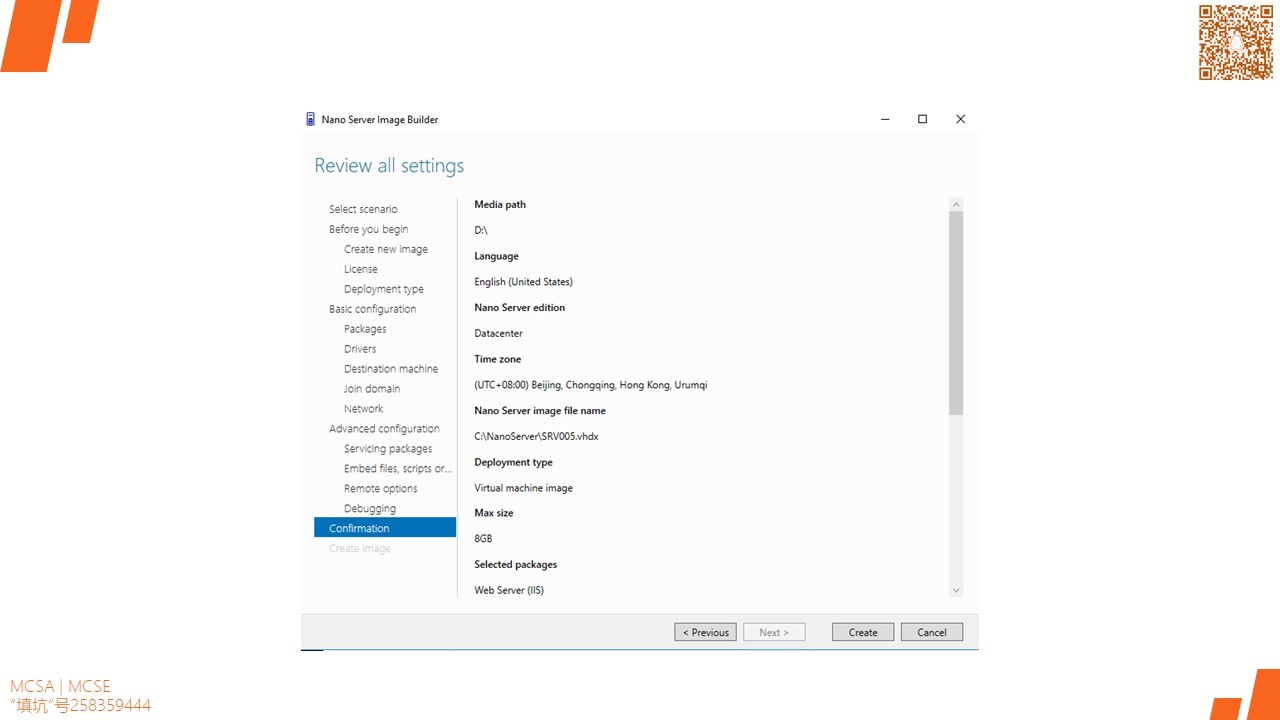This screenshot has width=1280, height=720.
Task: Click the Media path label
Action: pos(500,204)
